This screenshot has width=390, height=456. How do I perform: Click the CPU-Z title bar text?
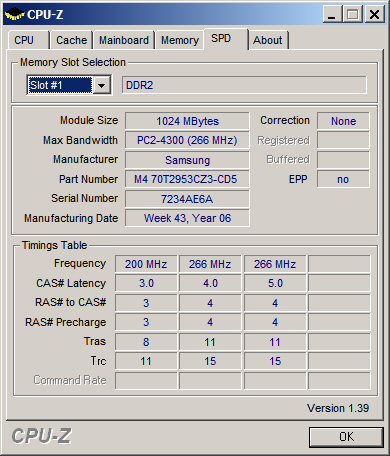45,14
